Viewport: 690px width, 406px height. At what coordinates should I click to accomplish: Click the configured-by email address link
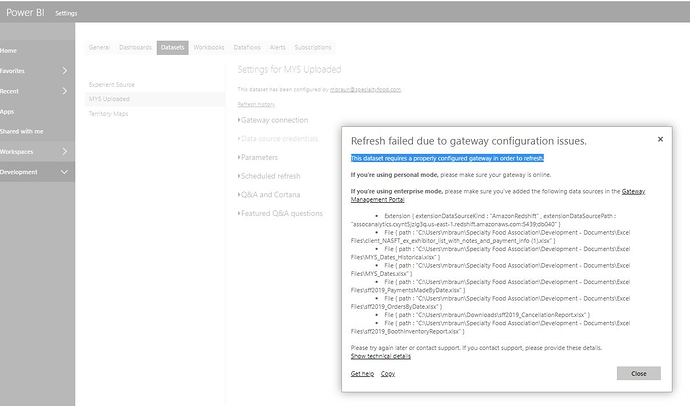[x=365, y=89]
